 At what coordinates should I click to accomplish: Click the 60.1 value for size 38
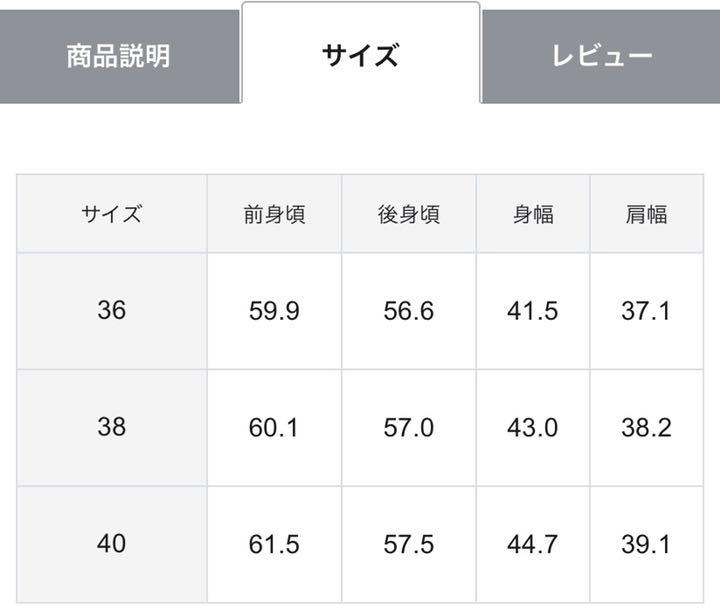click(x=274, y=428)
